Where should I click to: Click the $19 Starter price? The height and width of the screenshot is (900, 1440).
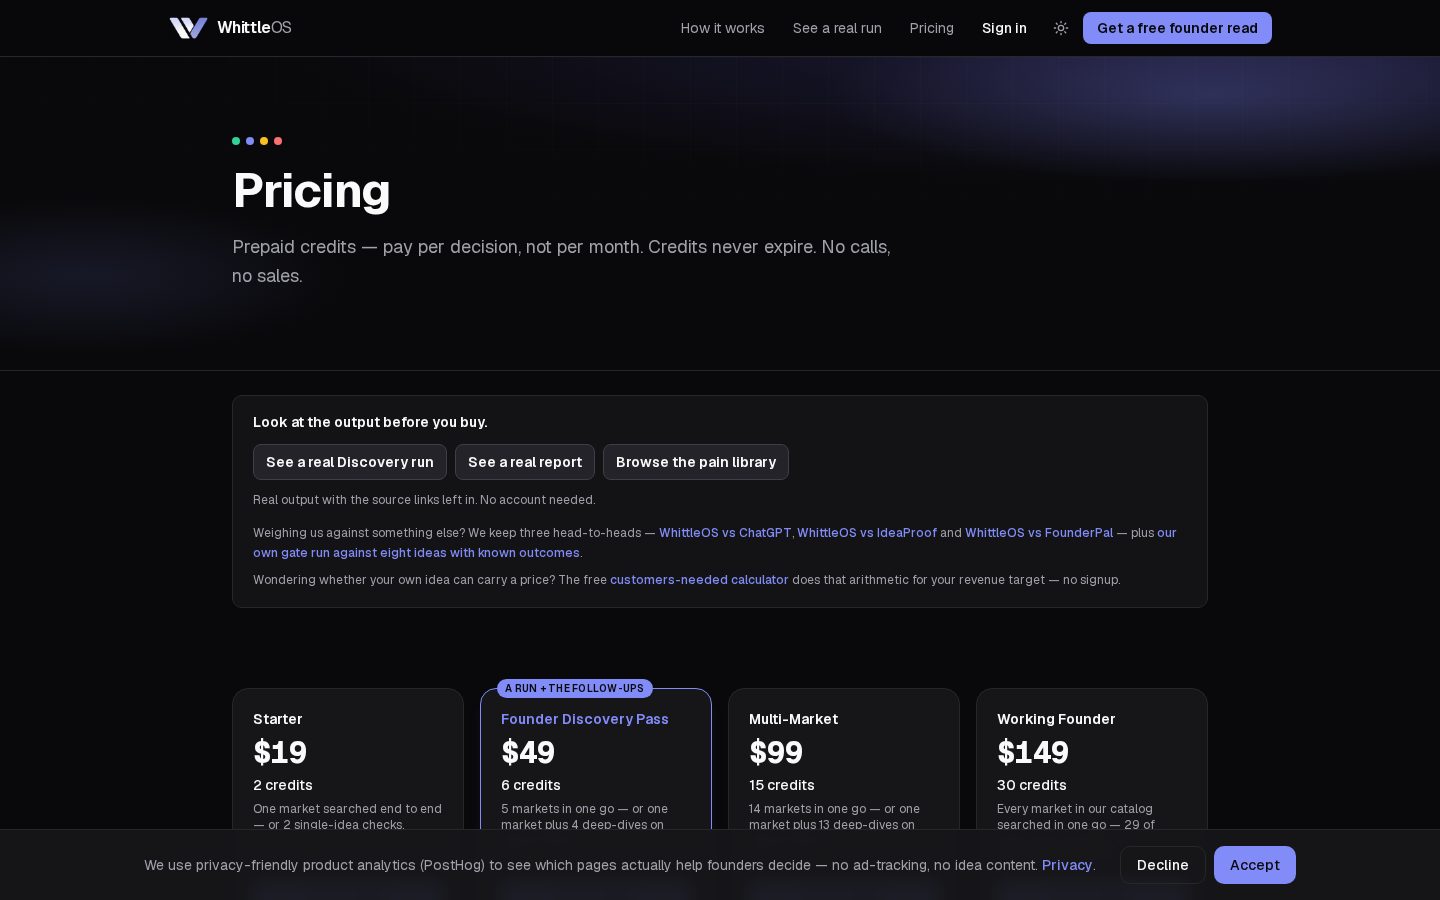pyautogui.click(x=280, y=752)
